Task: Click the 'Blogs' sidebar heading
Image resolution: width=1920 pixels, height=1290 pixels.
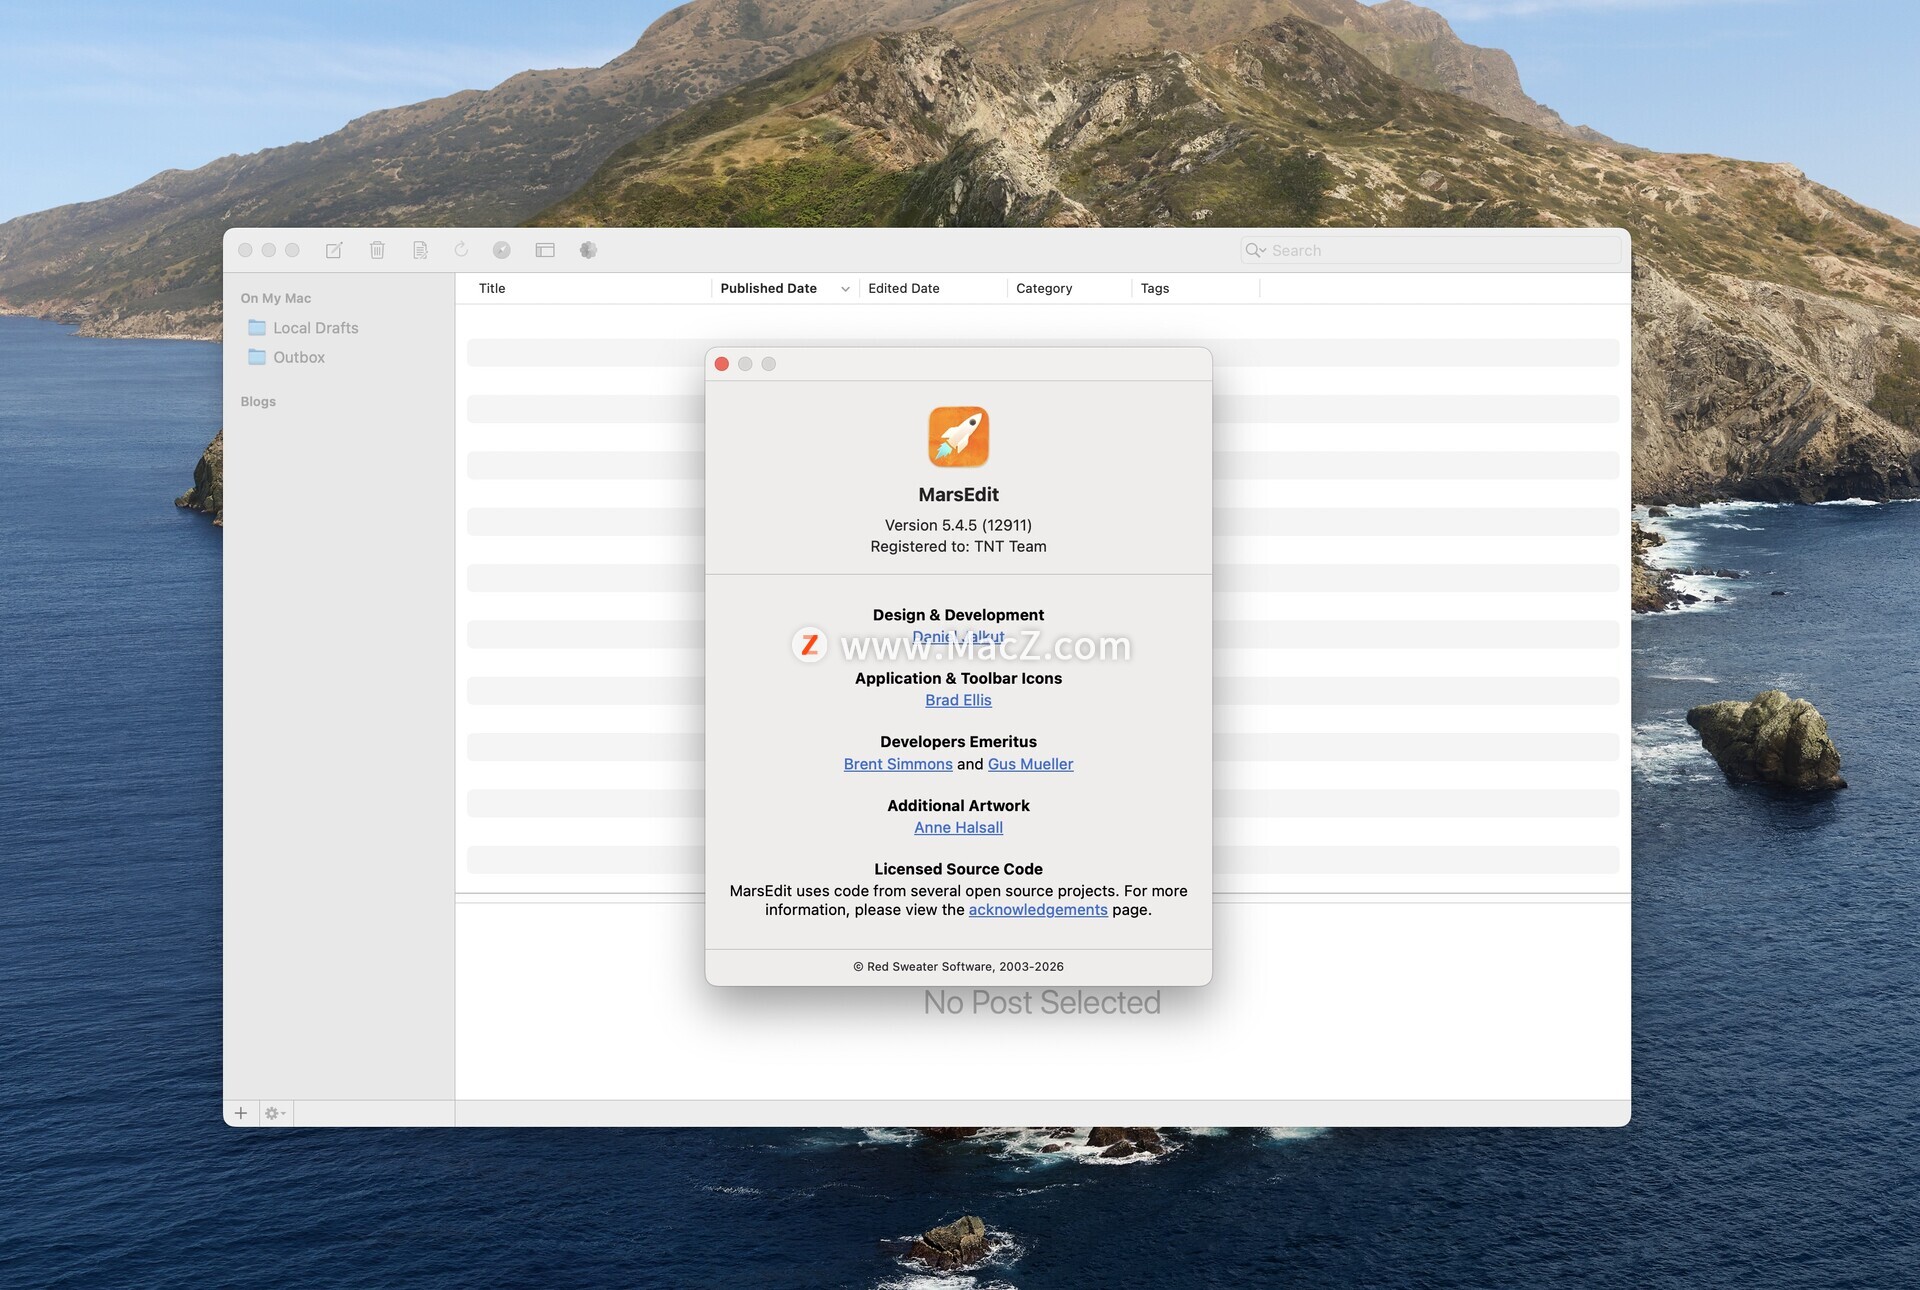Action: click(258, 401)
